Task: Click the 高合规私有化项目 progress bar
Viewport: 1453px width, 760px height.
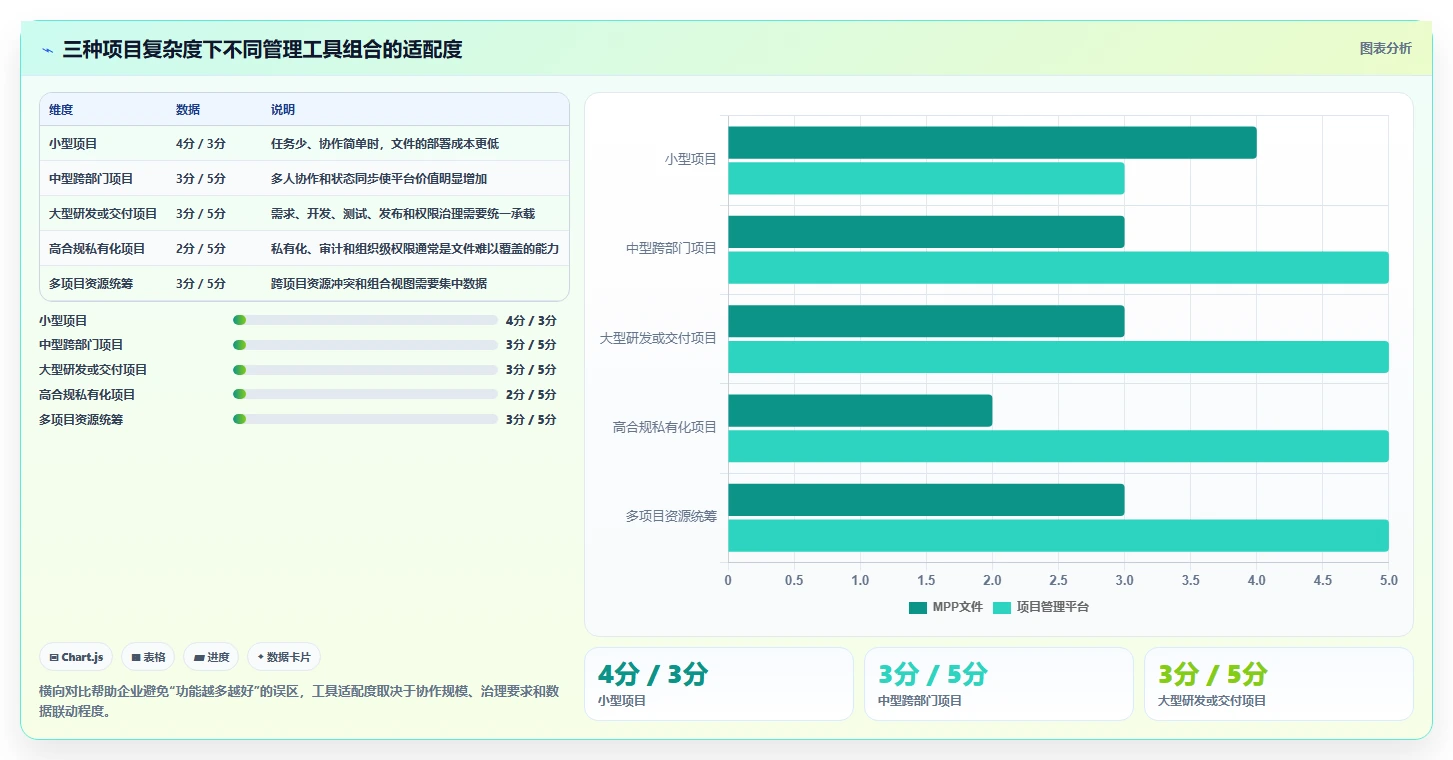Action: point(365,395)
